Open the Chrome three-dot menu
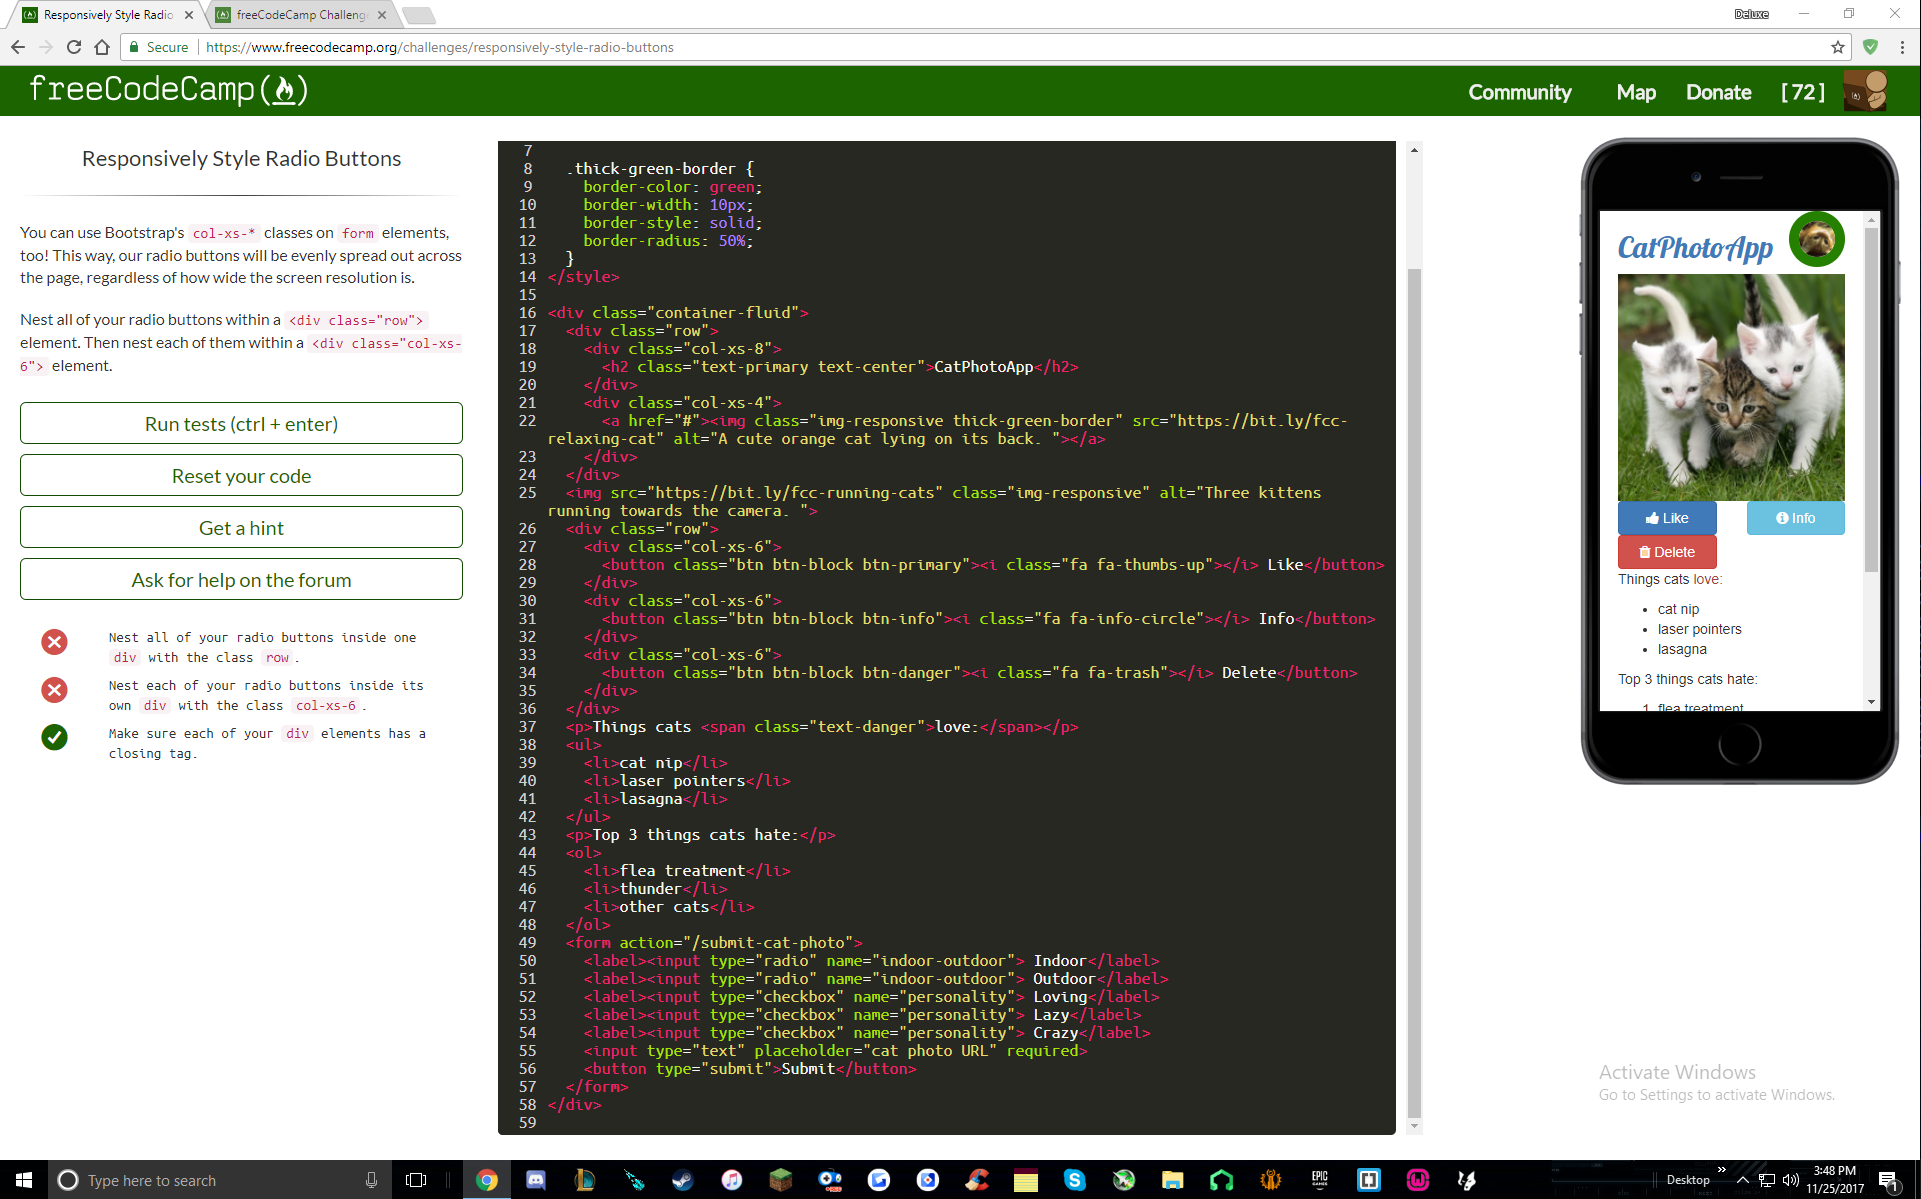The height and width of the screenshot is (1199, 1921). (x=1902, y=47)
